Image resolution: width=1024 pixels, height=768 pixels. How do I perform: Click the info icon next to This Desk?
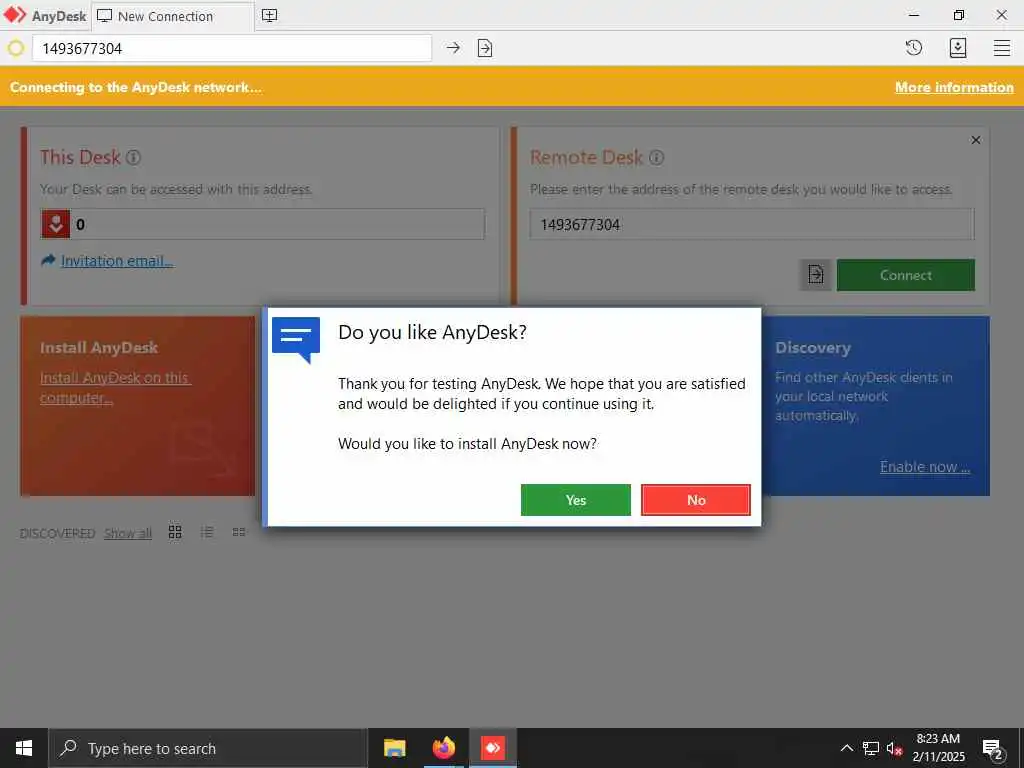133,157
